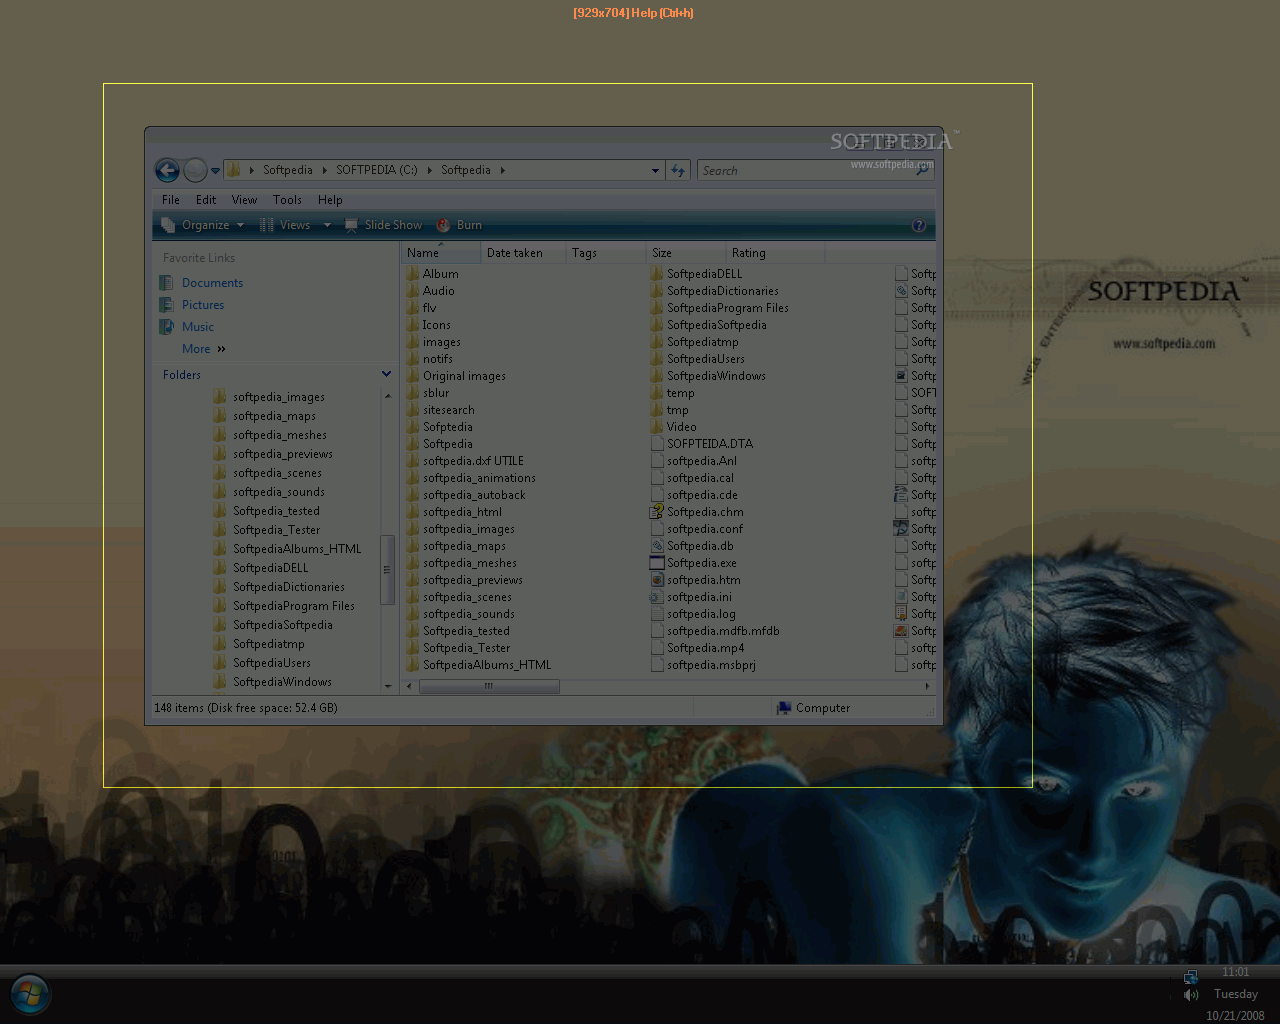Click tree scroll-up arrow

[x=388, y=396]
